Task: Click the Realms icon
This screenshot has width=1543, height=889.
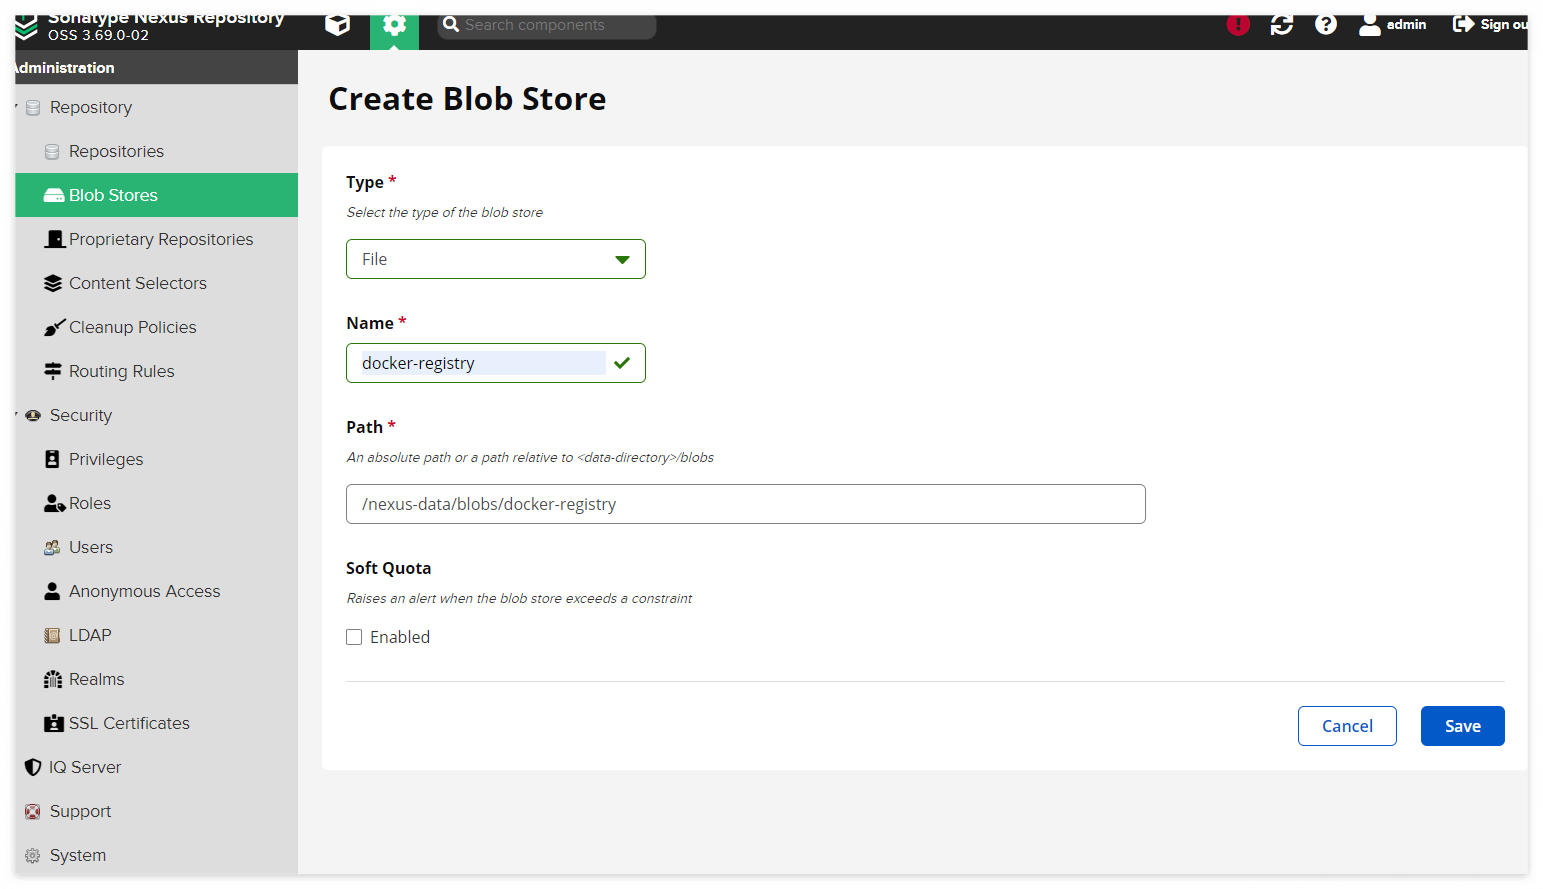Action: click(53, 680)
